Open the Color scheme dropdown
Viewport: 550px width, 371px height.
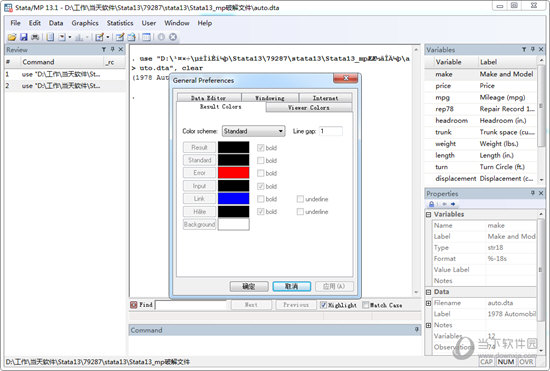click(x=253, y=131)
